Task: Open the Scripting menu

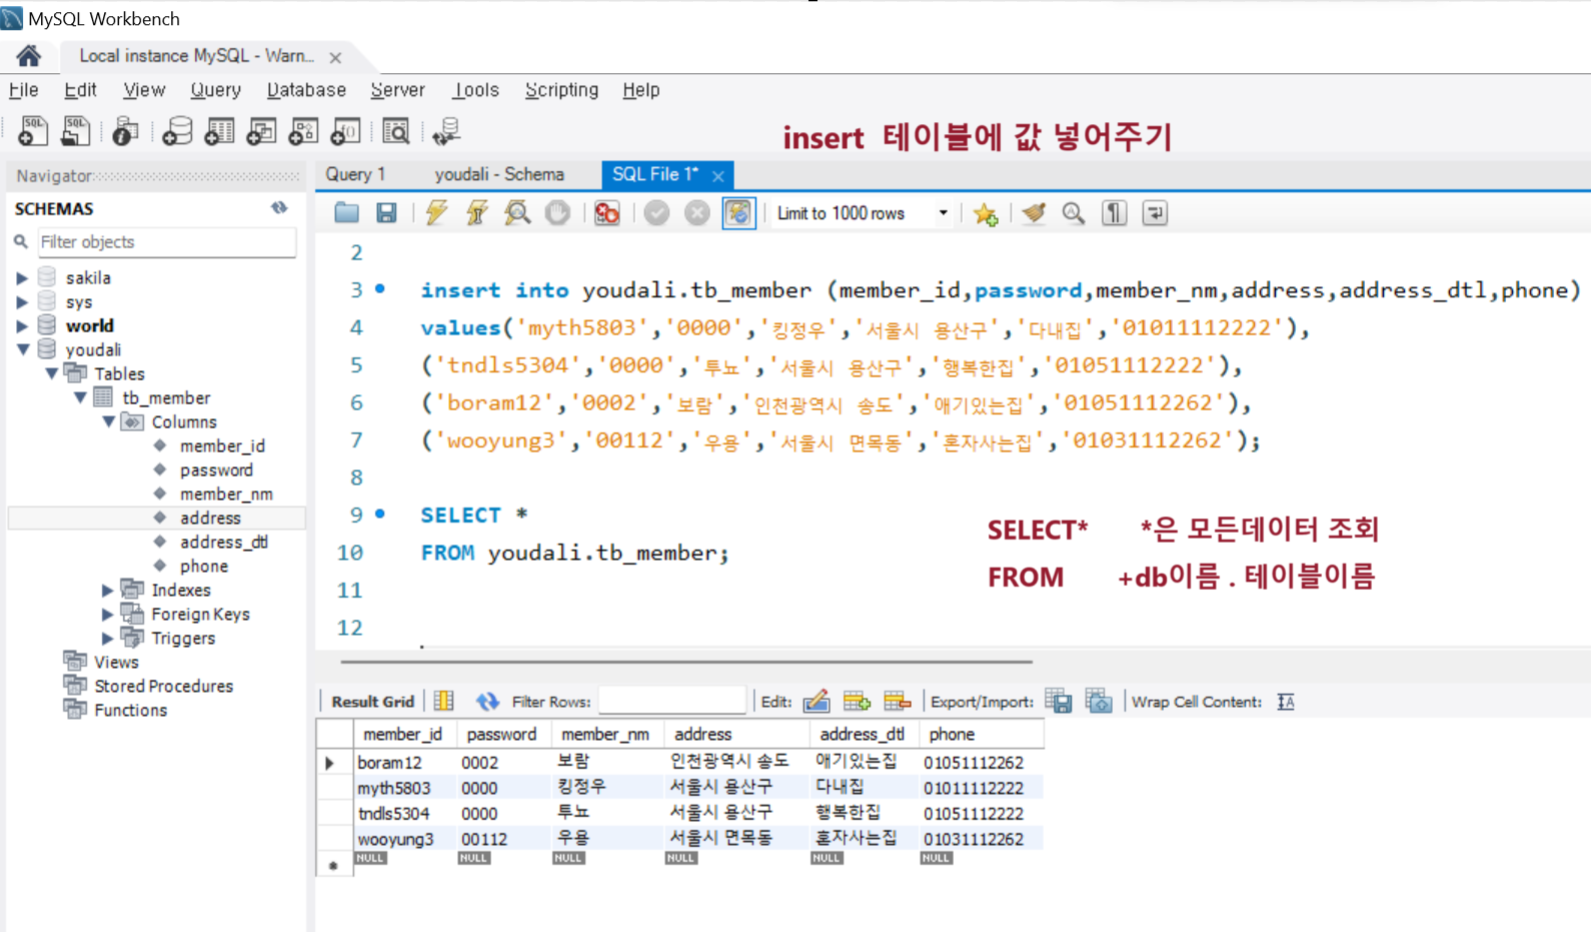Action: pos(562,90)
